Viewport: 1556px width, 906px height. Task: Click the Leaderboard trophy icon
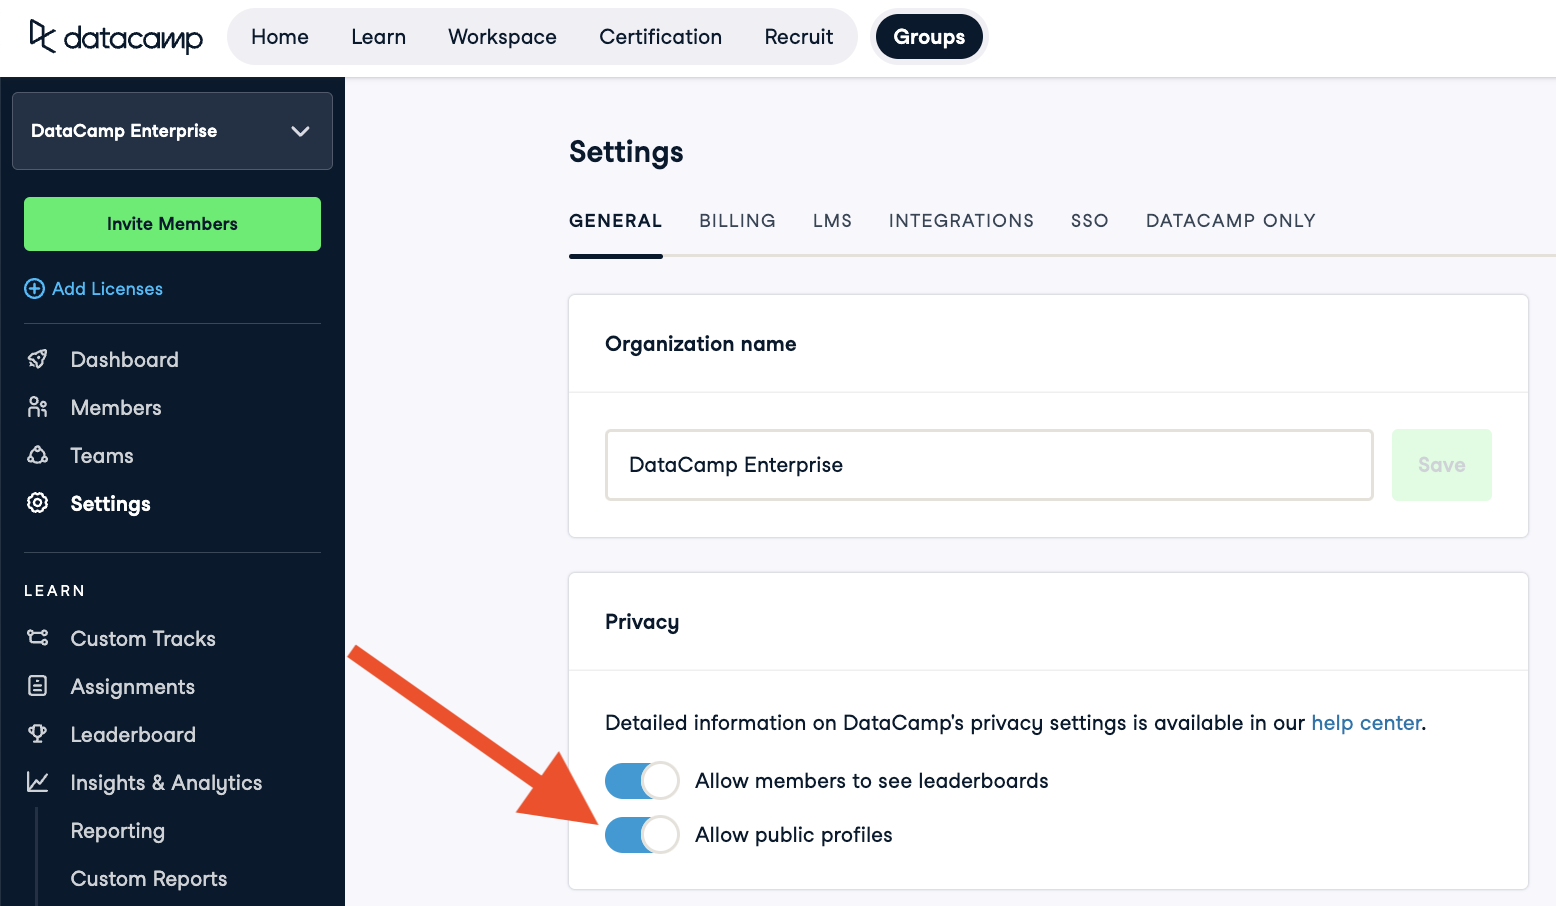38,734
